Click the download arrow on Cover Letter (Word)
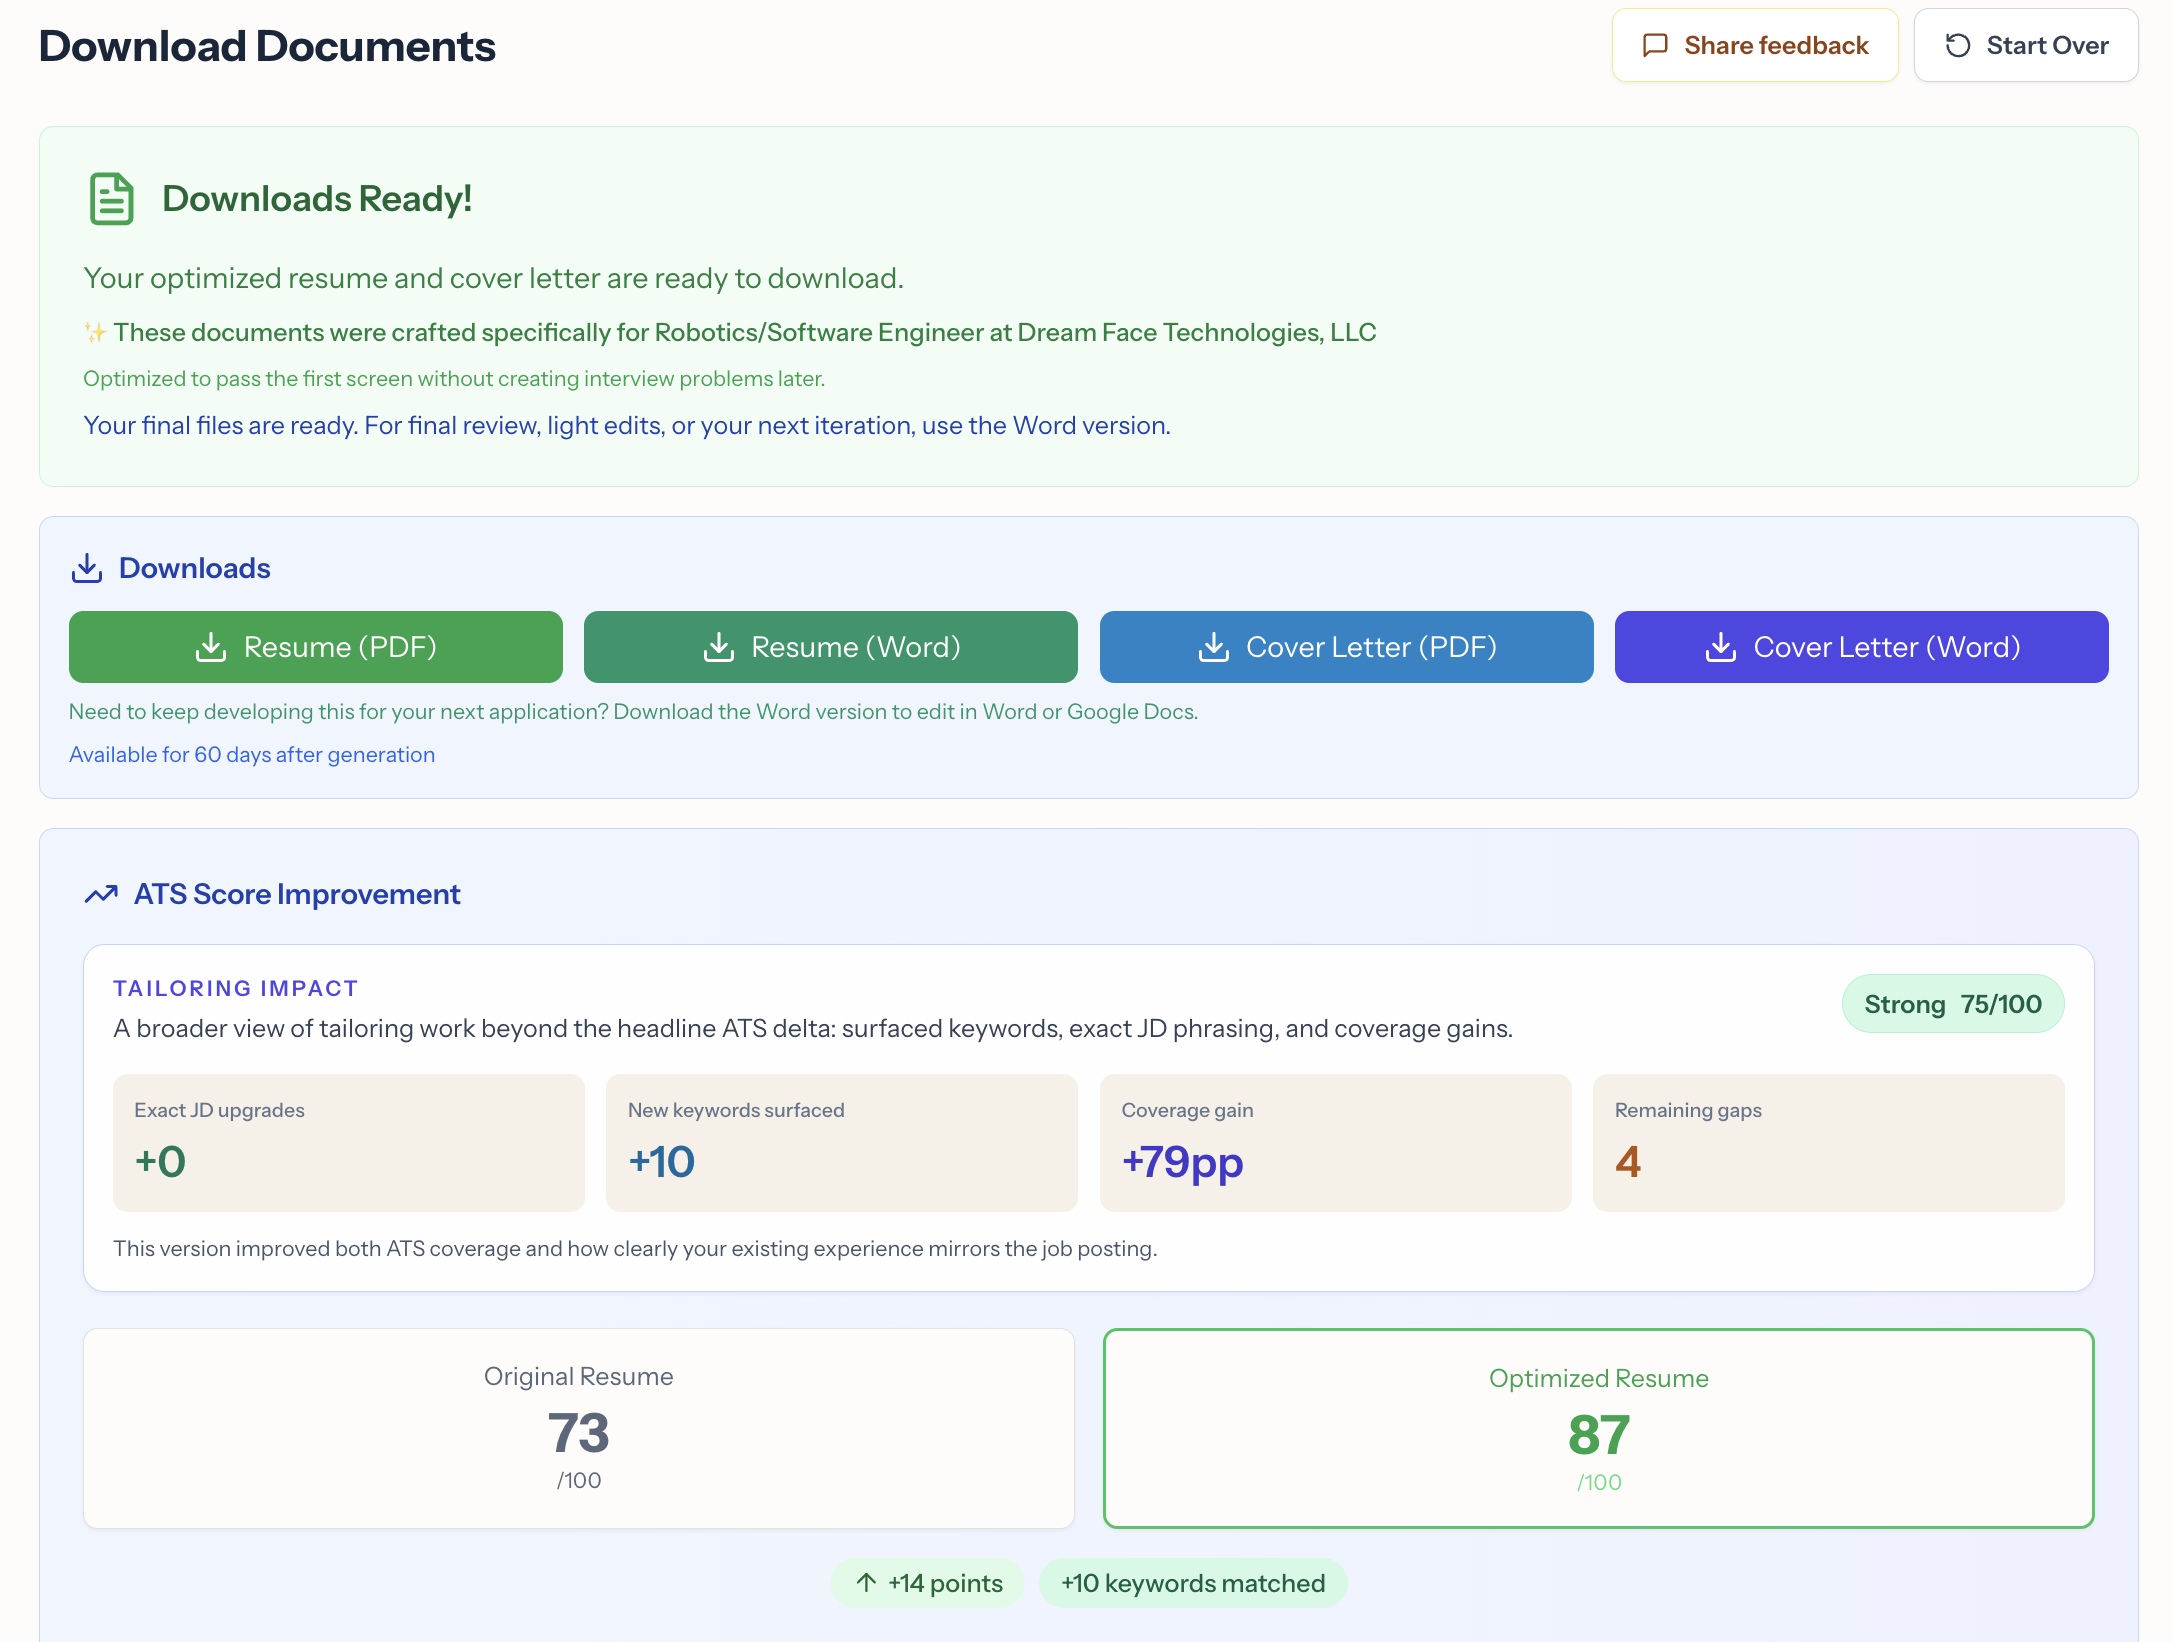Screen dimensions: 2172x1642 pos(1722,646)
